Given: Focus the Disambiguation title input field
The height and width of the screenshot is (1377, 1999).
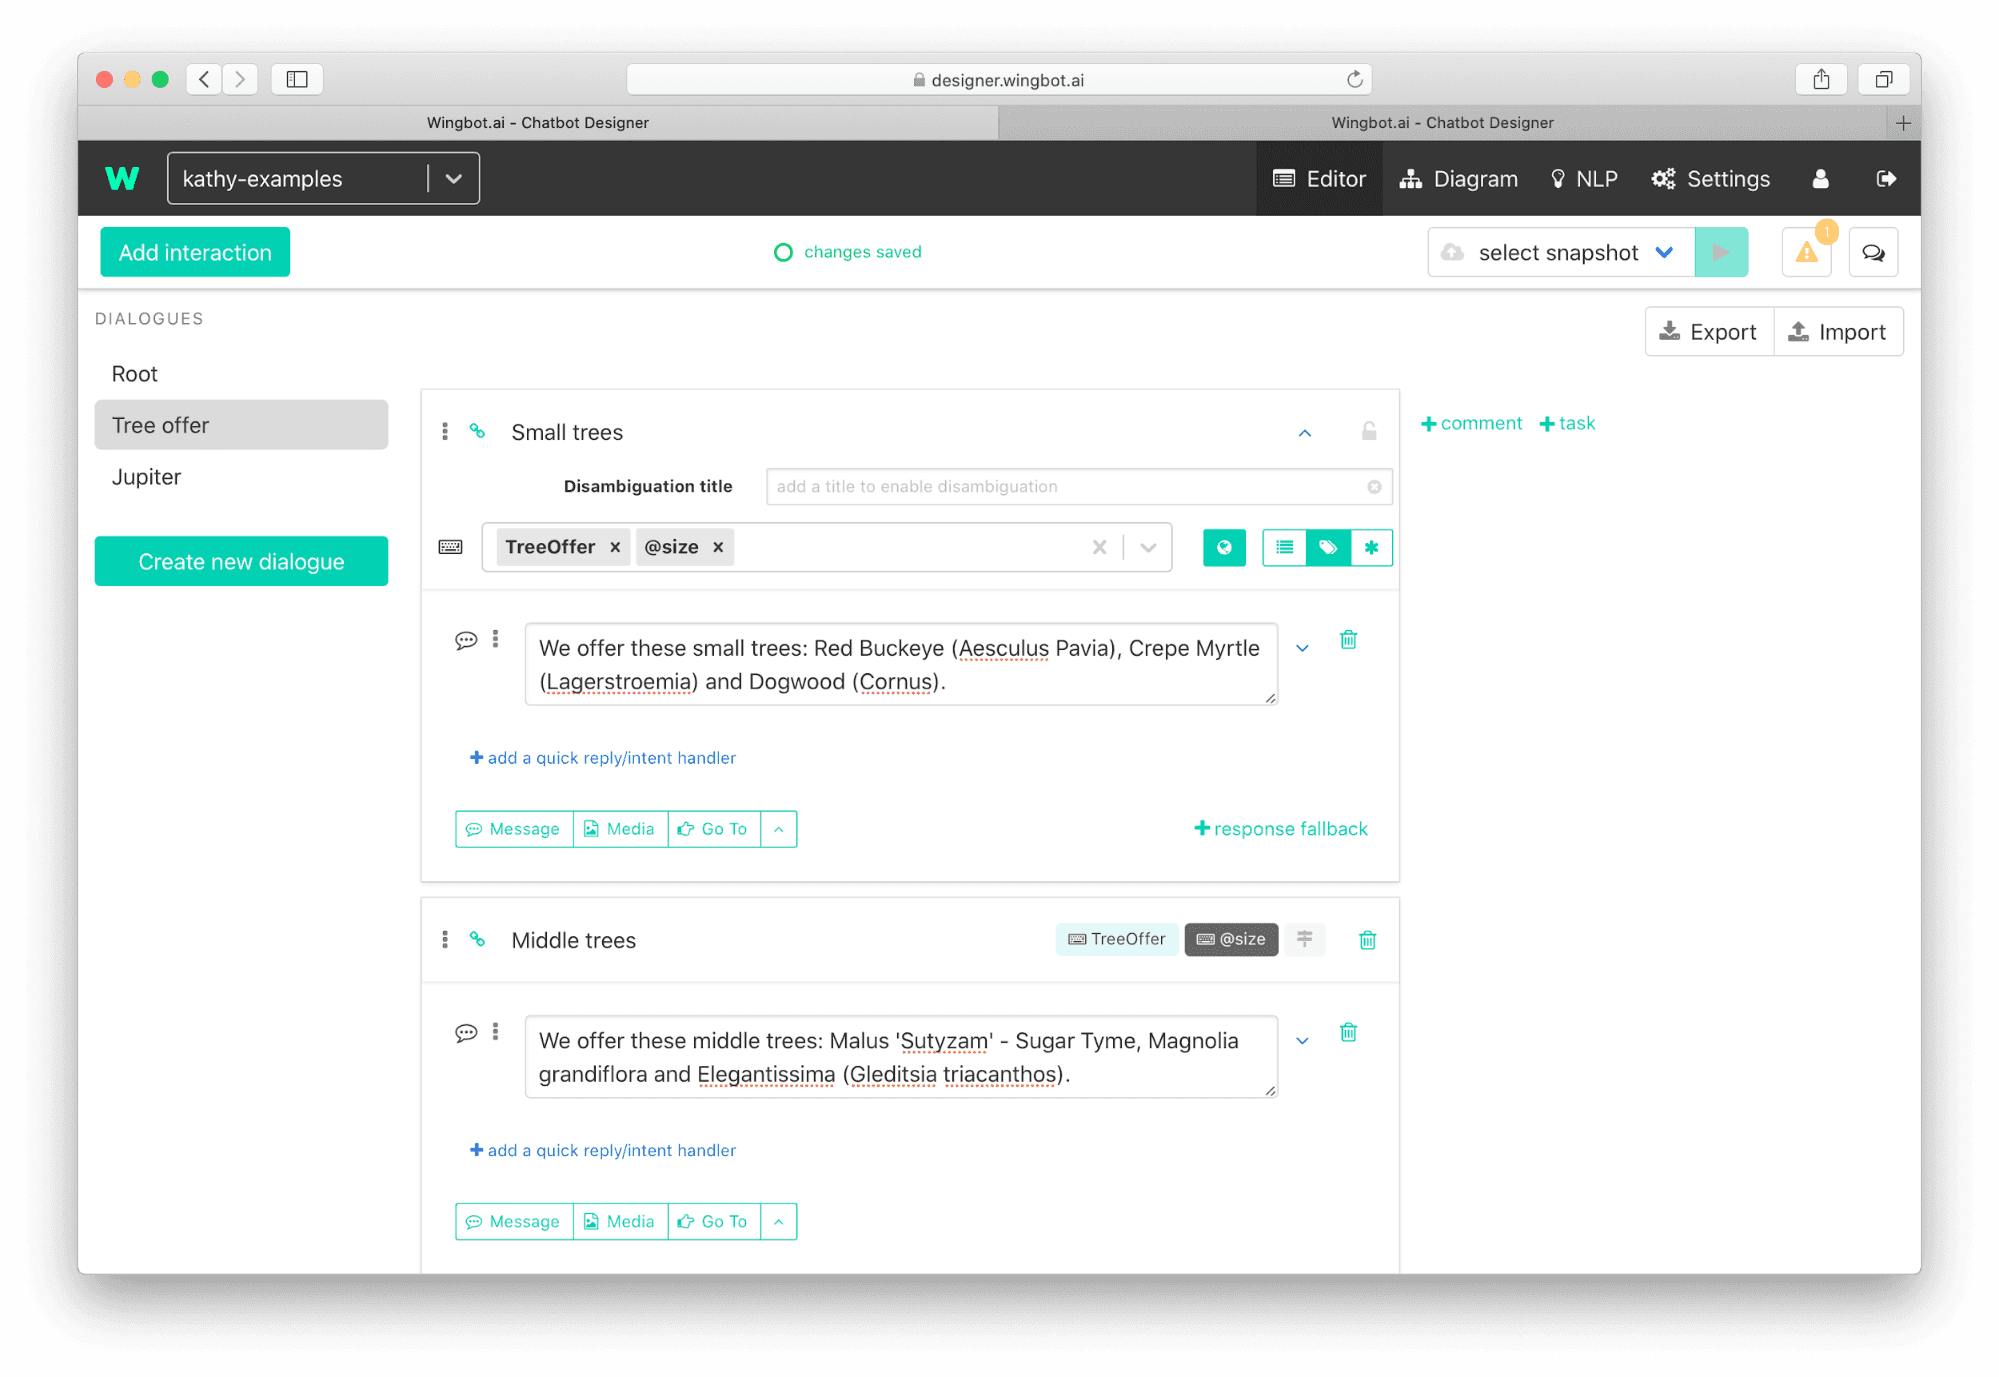Looking at the screenshot, I should pos(1078,487).
